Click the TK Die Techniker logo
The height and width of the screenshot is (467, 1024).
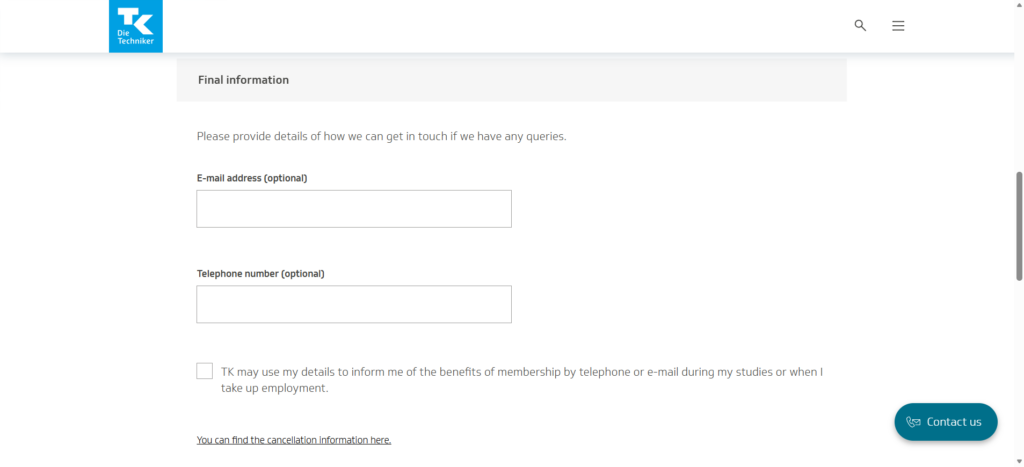(x=135, y=24)
